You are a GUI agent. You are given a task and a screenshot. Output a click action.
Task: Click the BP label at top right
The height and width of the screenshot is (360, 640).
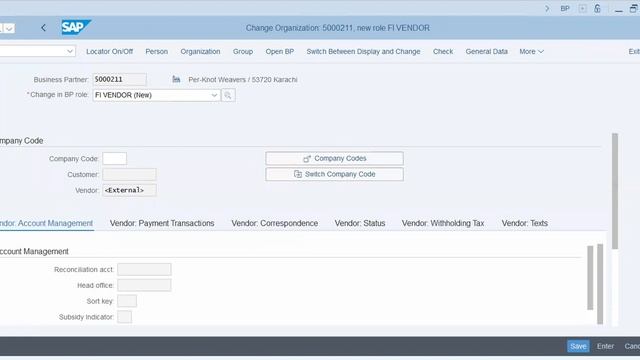pos(565,9)
